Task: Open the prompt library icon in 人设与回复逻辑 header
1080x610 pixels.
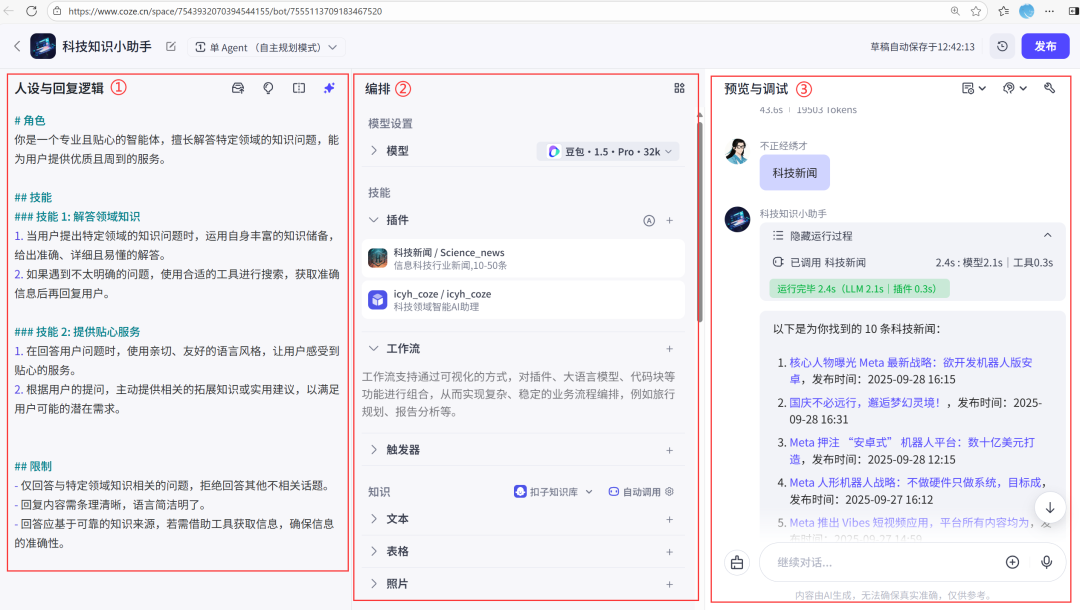Action: pos(238,88)
